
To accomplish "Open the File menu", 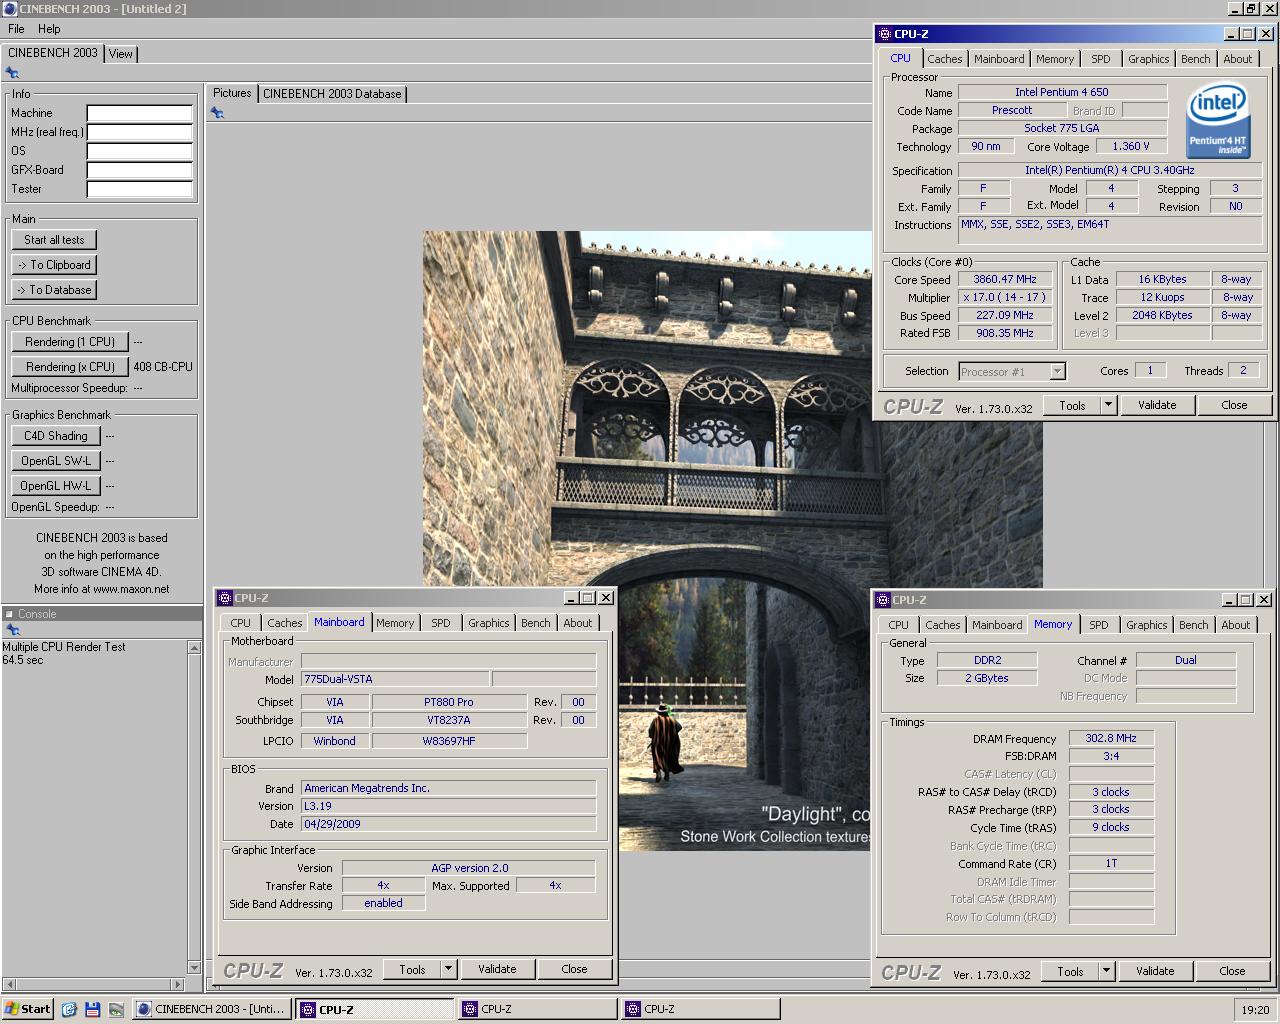I will 16,29.
